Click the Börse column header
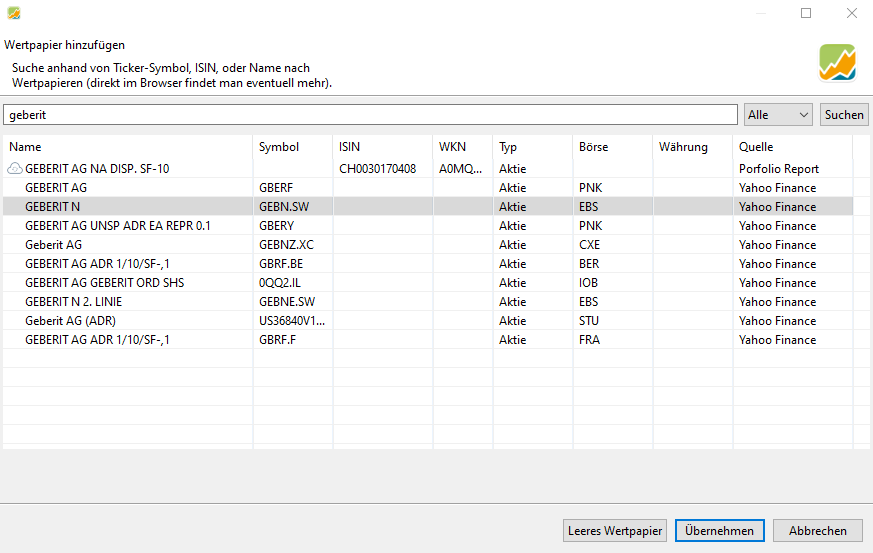 point(611,147)
